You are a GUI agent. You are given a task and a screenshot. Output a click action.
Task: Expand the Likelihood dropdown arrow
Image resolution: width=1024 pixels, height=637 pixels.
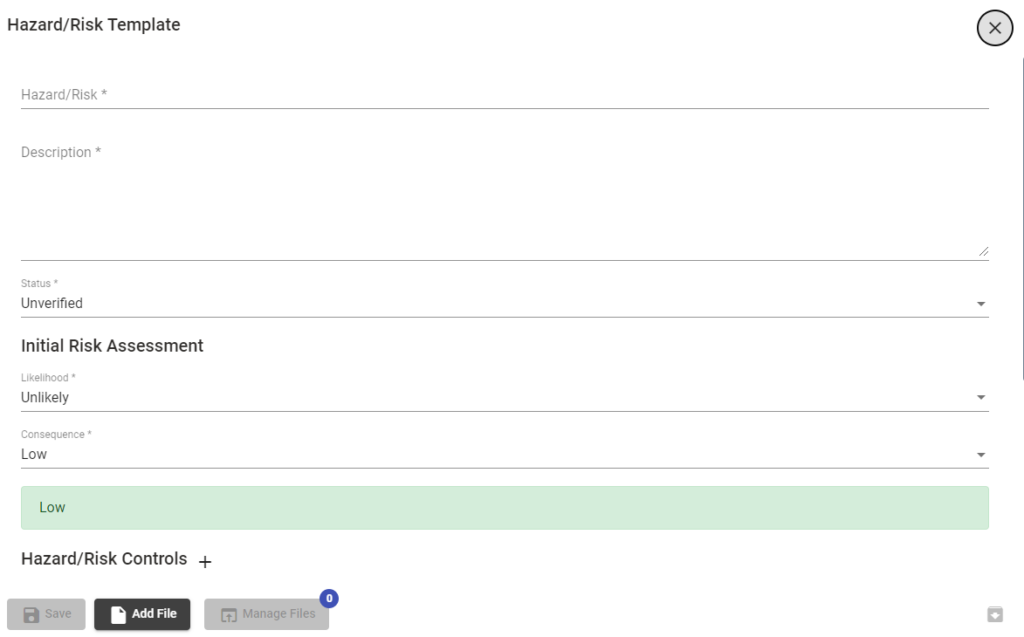[981, 397]
